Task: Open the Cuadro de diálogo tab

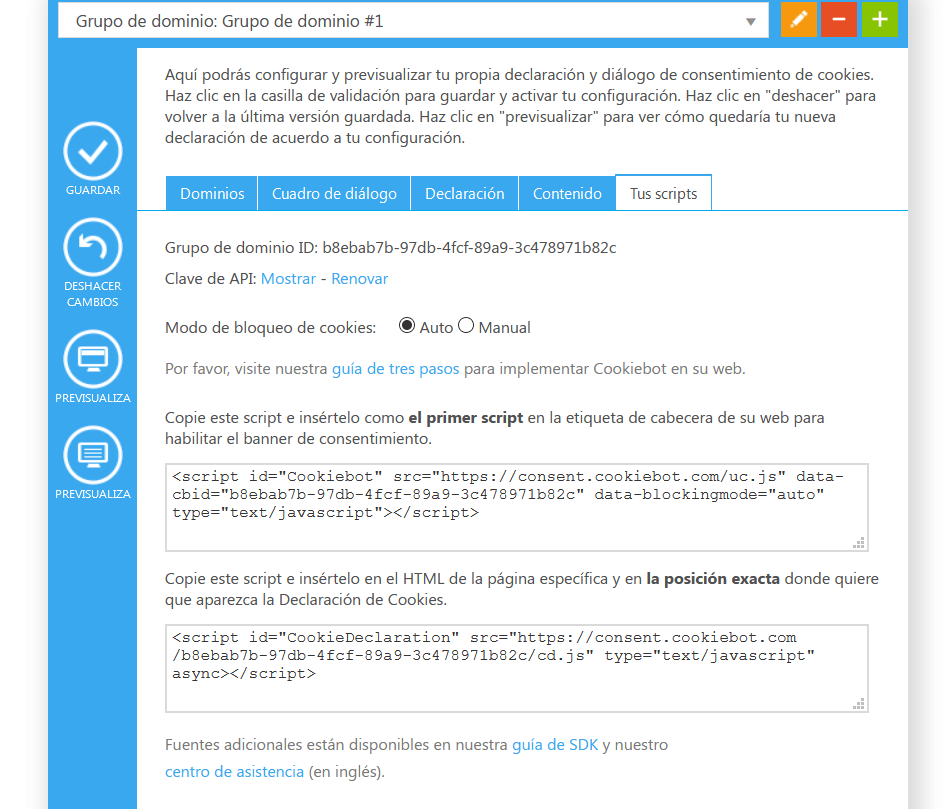Action: point(334,193)
